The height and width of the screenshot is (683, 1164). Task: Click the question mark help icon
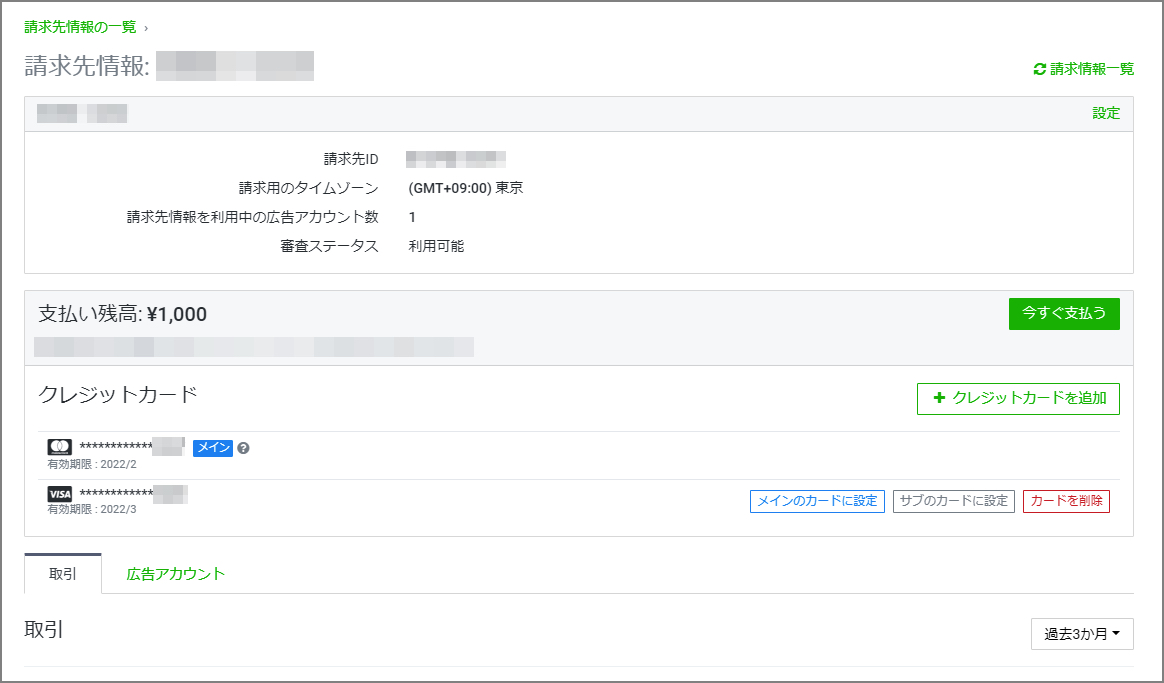tap(243, 448)
